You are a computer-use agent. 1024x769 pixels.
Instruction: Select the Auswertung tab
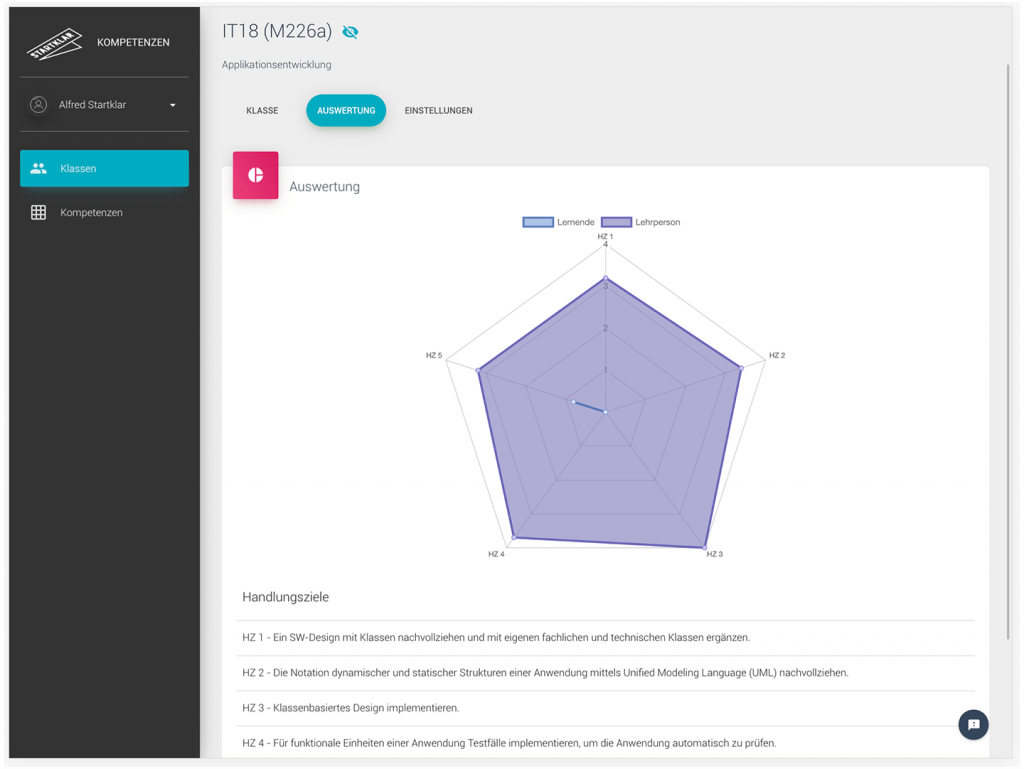[346, 111]
